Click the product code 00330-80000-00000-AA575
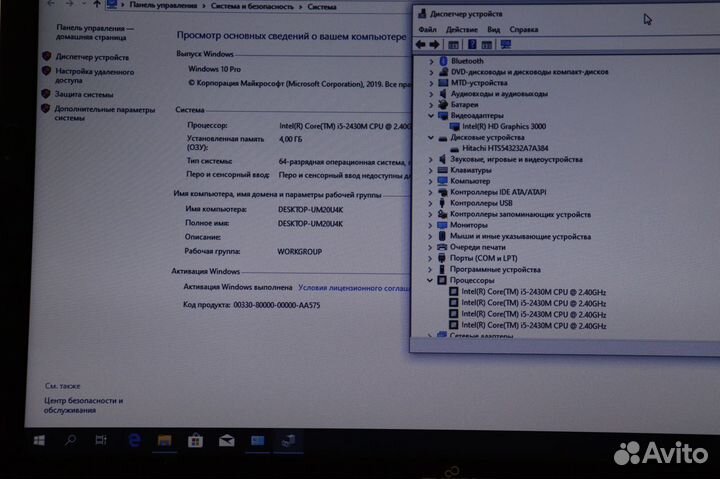 277,305
